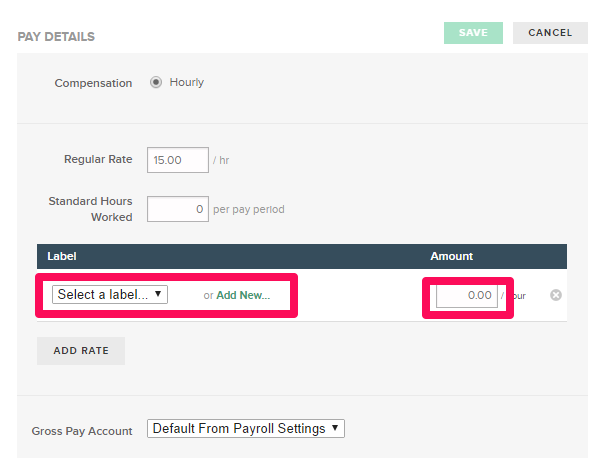Image resolution: width=604 pixels, height=464 pixels.
Task: Open the Select a label dropdown
Action: (110, 295)
